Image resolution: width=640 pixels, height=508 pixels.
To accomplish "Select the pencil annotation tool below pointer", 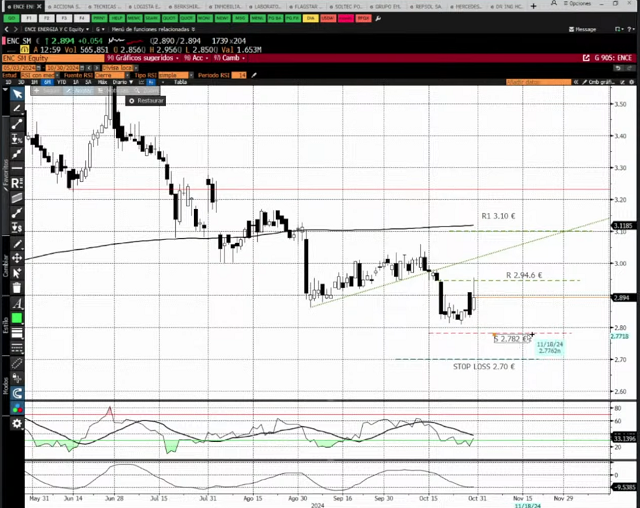I will (17, 108).
